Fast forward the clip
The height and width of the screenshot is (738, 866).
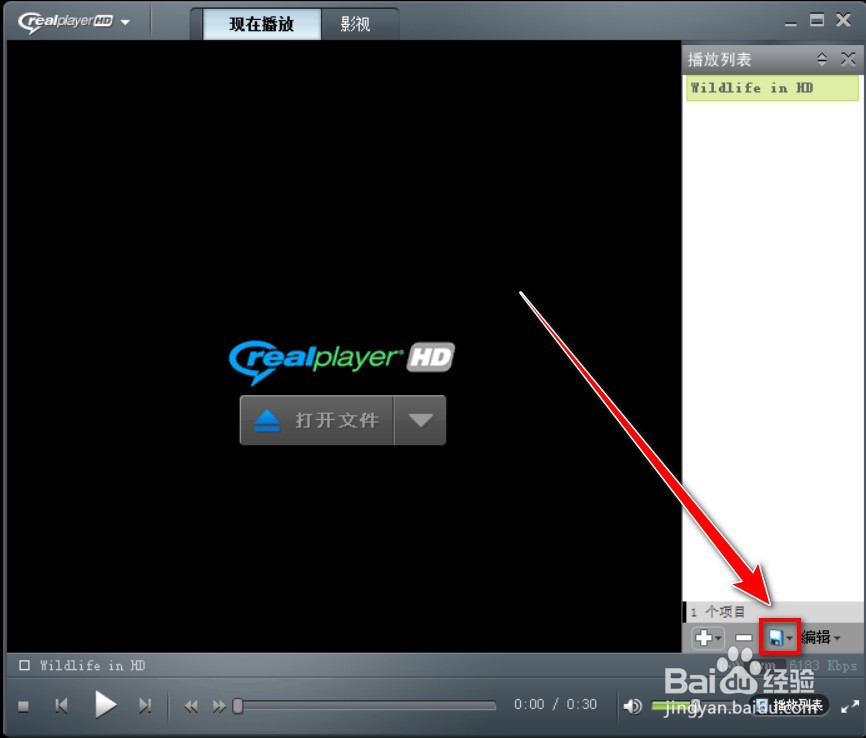pos(219,707)
